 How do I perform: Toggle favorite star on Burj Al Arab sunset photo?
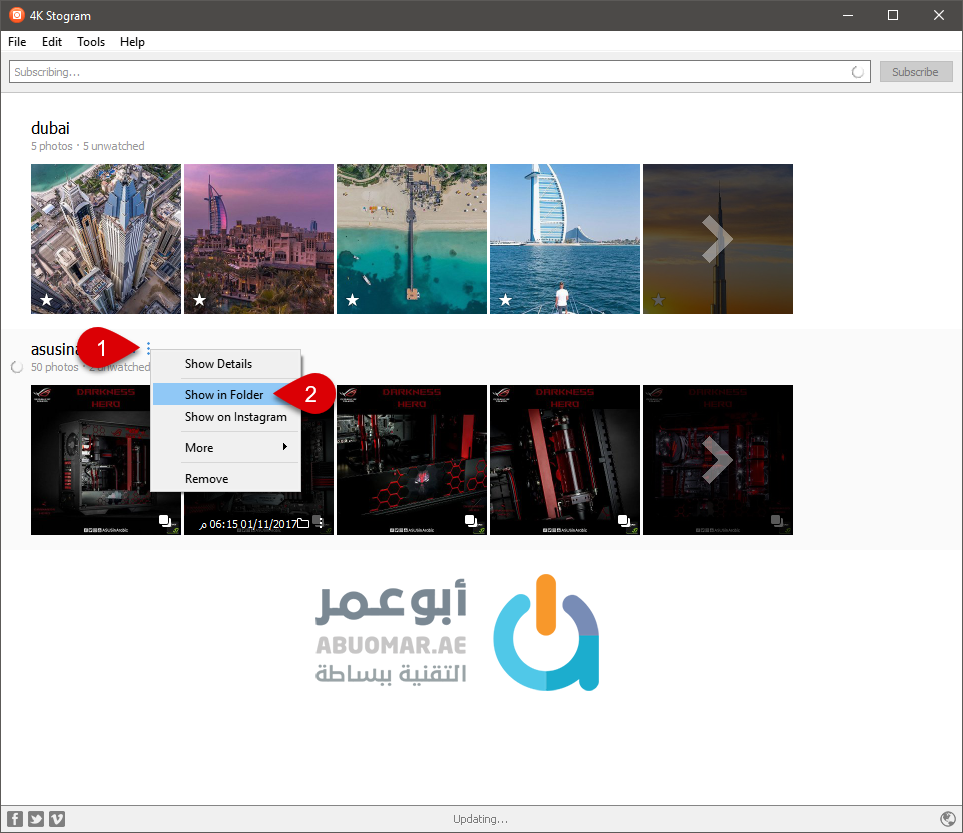[199, 300]
